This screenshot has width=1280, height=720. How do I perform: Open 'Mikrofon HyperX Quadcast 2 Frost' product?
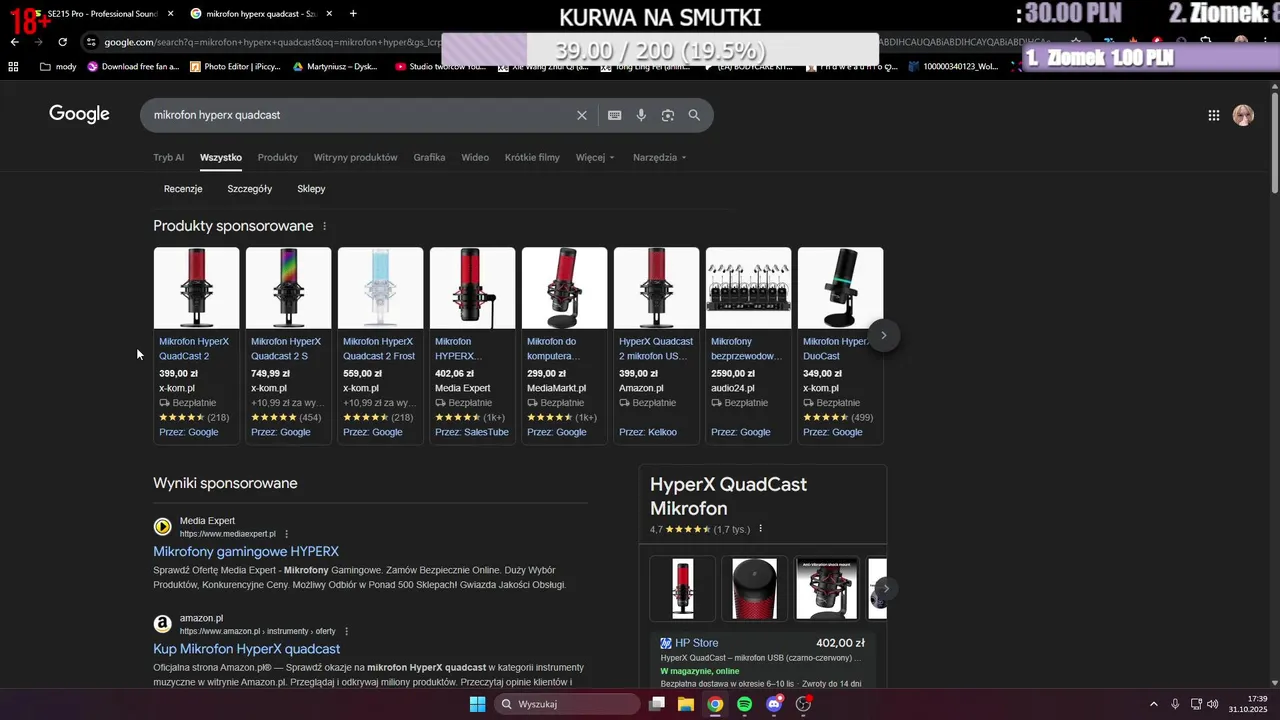[379, 348]
